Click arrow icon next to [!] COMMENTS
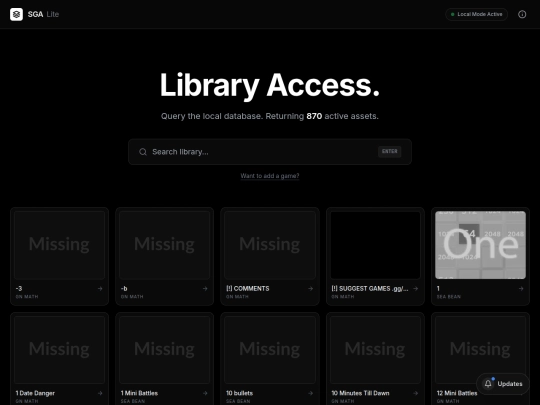The height and width of the screenshot is (405, 540). [x=310, y=289]
